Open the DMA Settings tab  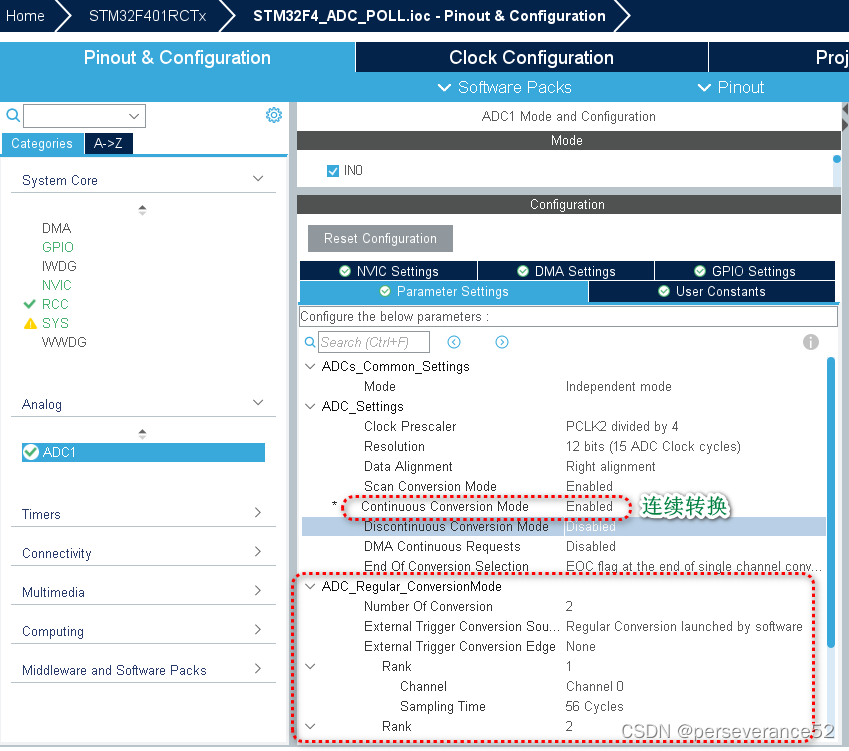[x=566, y=271]
